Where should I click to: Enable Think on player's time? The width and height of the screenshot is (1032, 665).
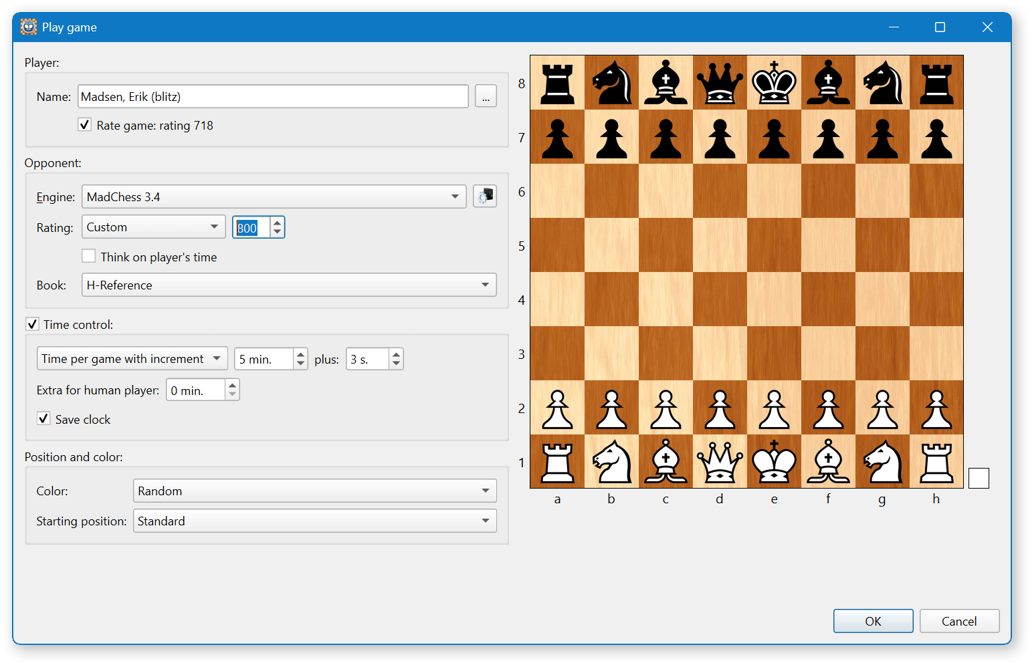pos(88,256)
